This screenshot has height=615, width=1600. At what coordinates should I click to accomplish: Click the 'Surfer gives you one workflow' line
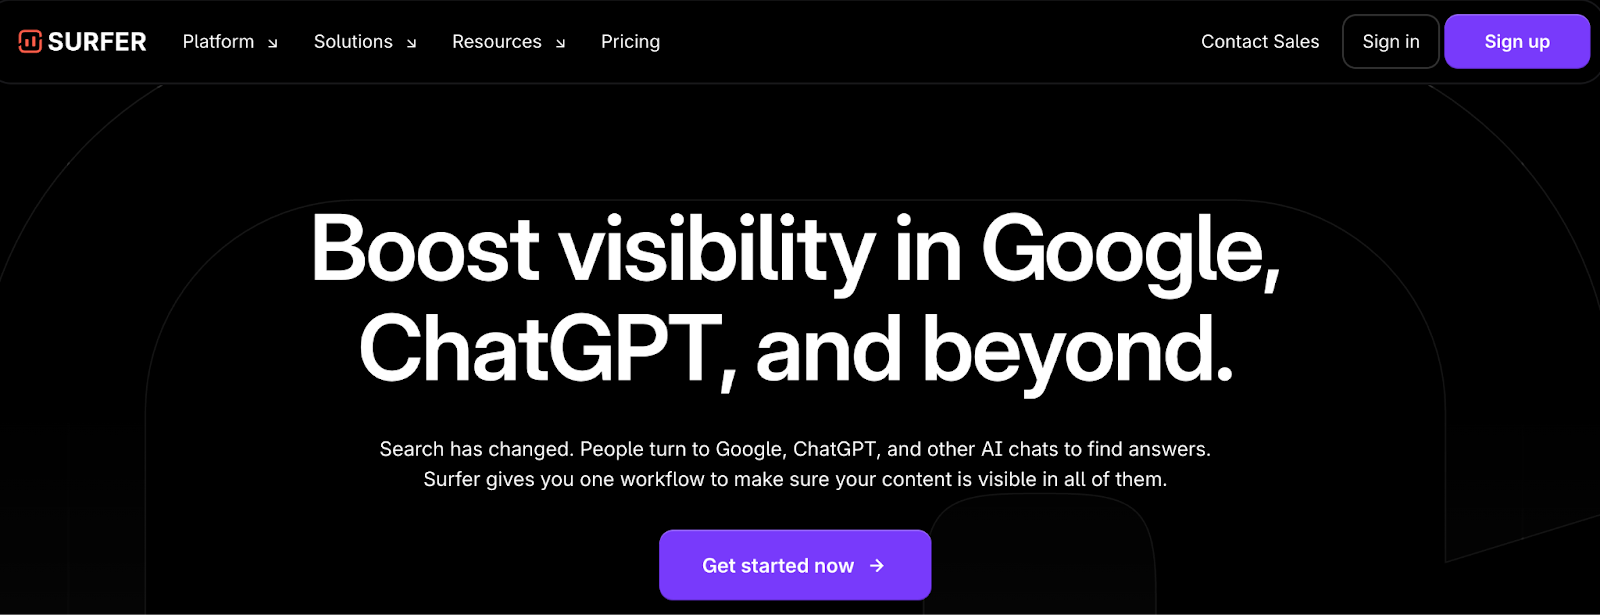tap(795, 479)
